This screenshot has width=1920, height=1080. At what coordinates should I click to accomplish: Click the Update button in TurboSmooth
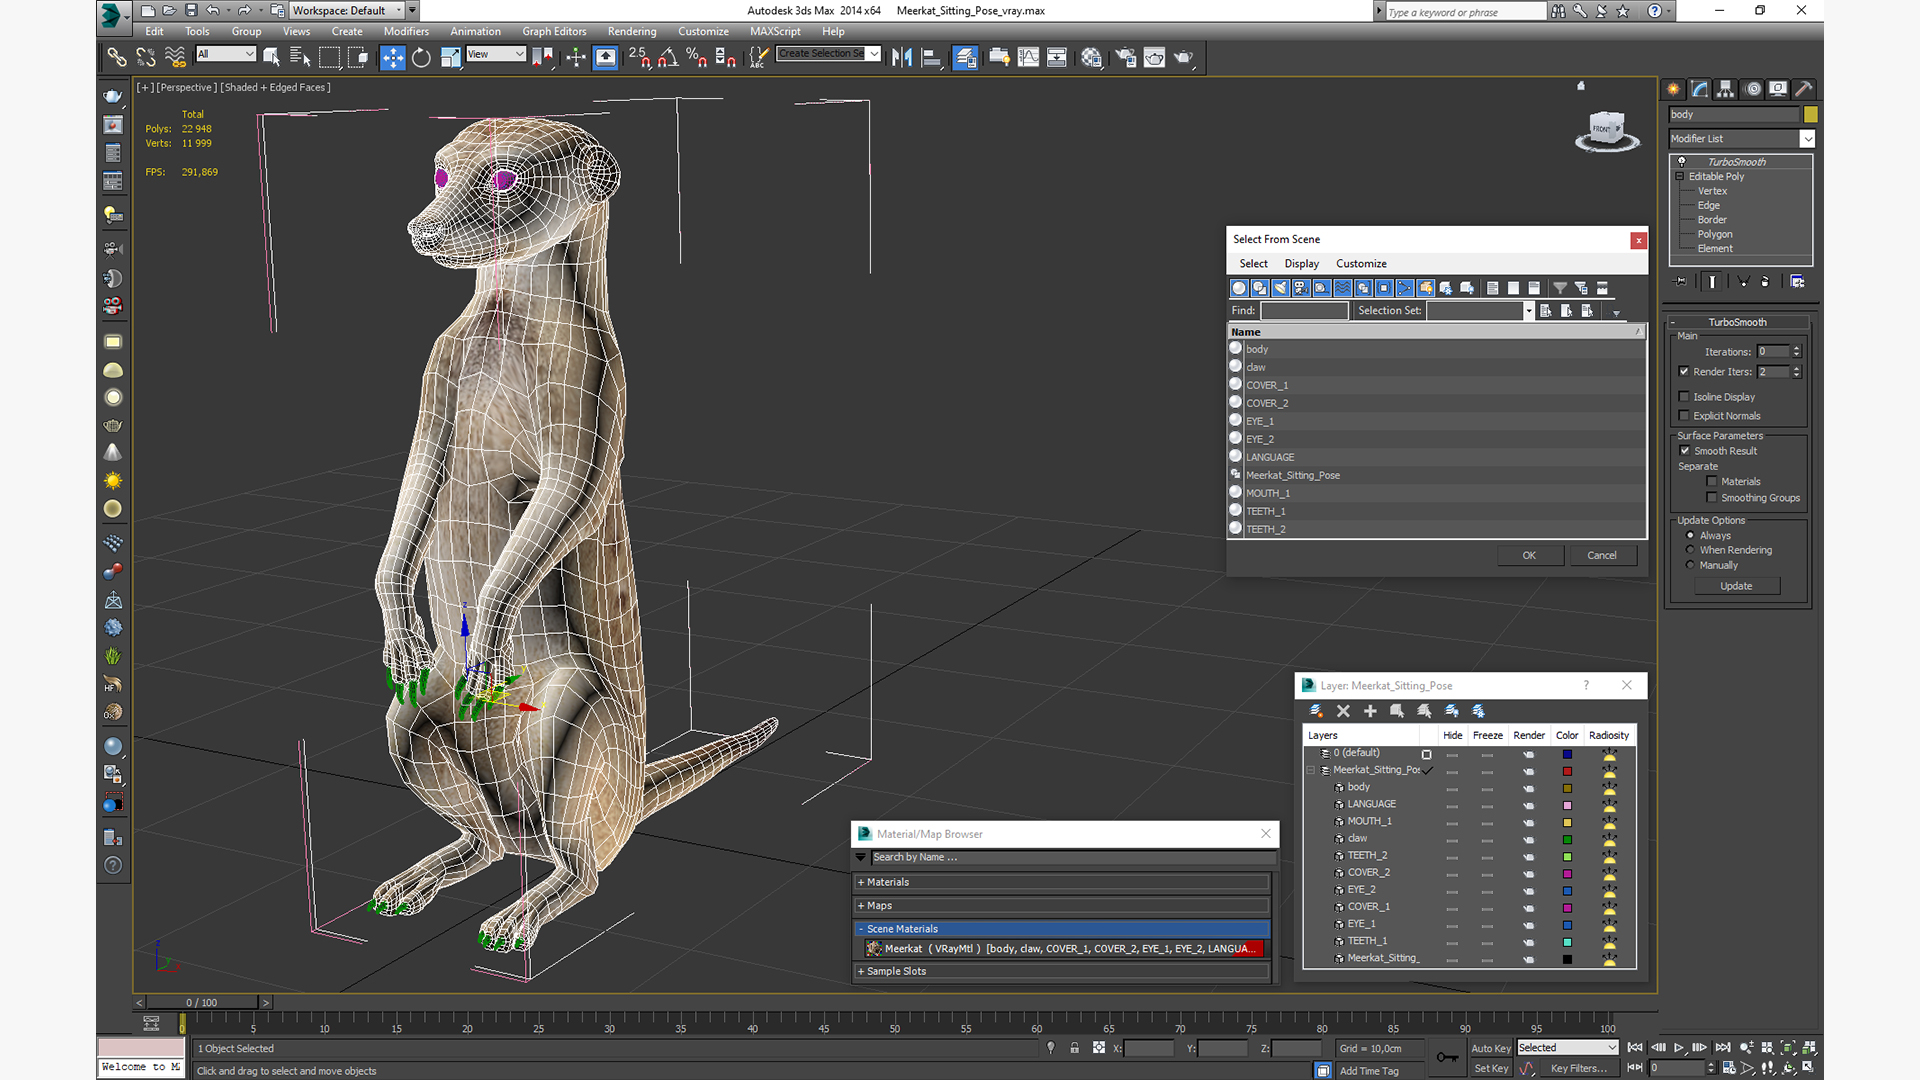(1736, 586)
